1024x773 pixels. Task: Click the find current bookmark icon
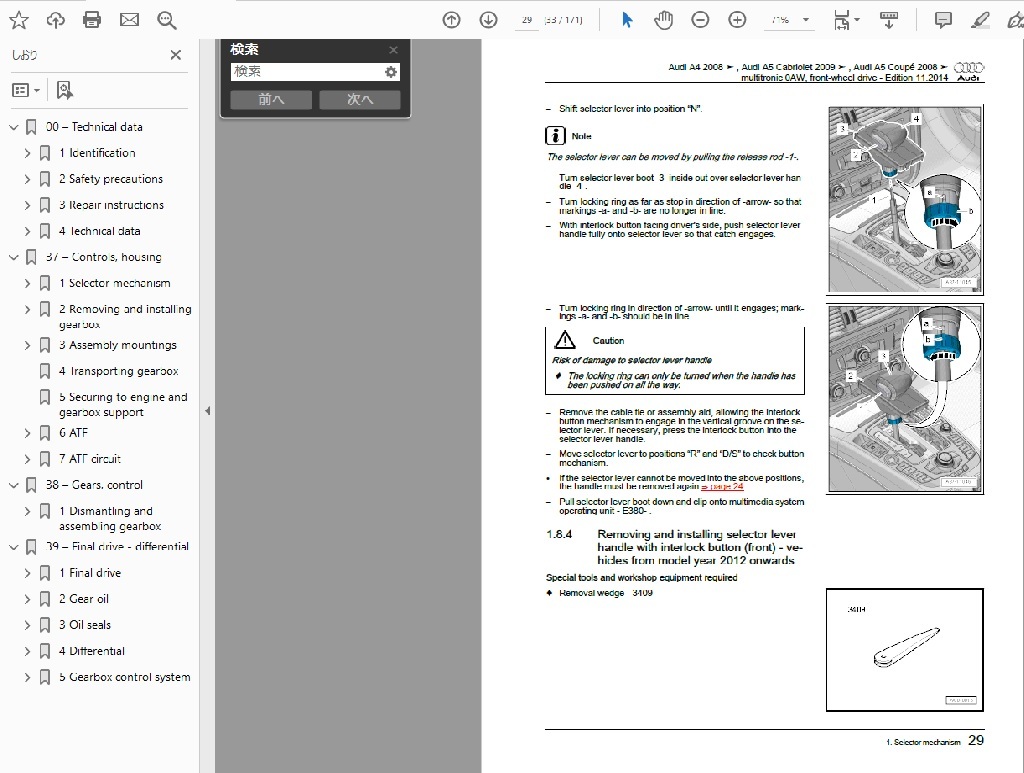point(64,90)
